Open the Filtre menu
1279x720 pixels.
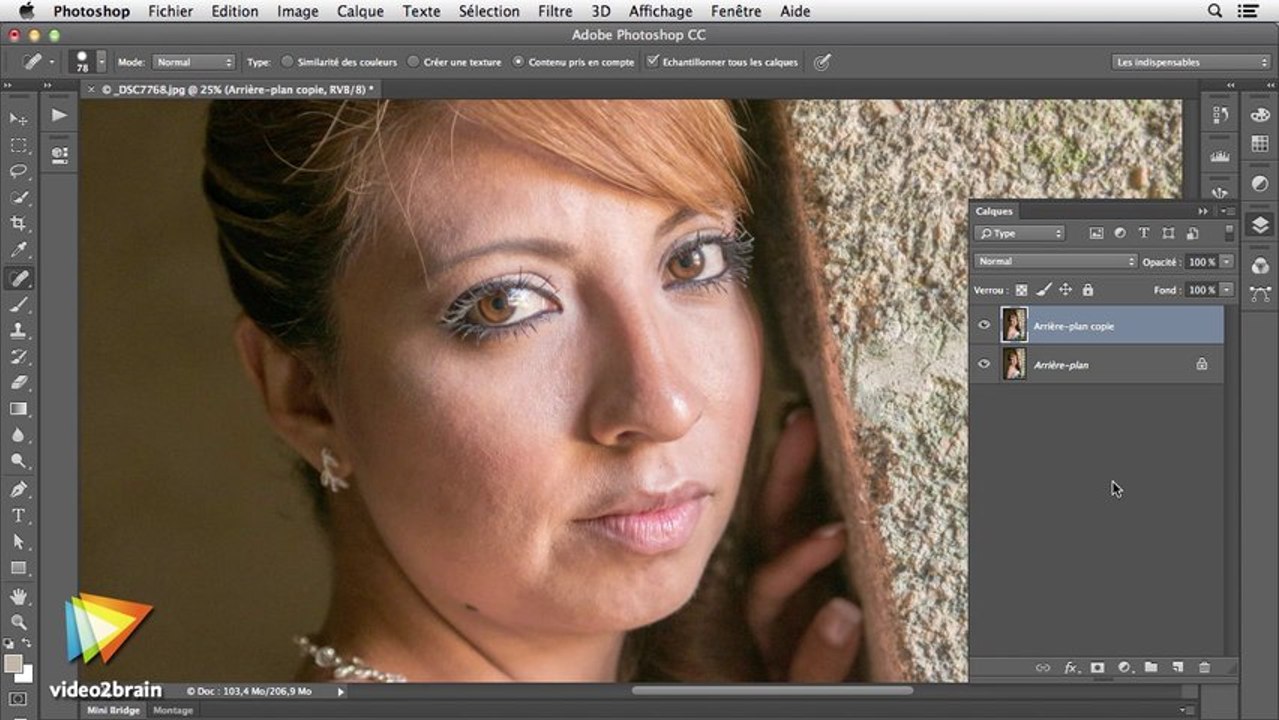pyautogui.click(x=555, y=12)
